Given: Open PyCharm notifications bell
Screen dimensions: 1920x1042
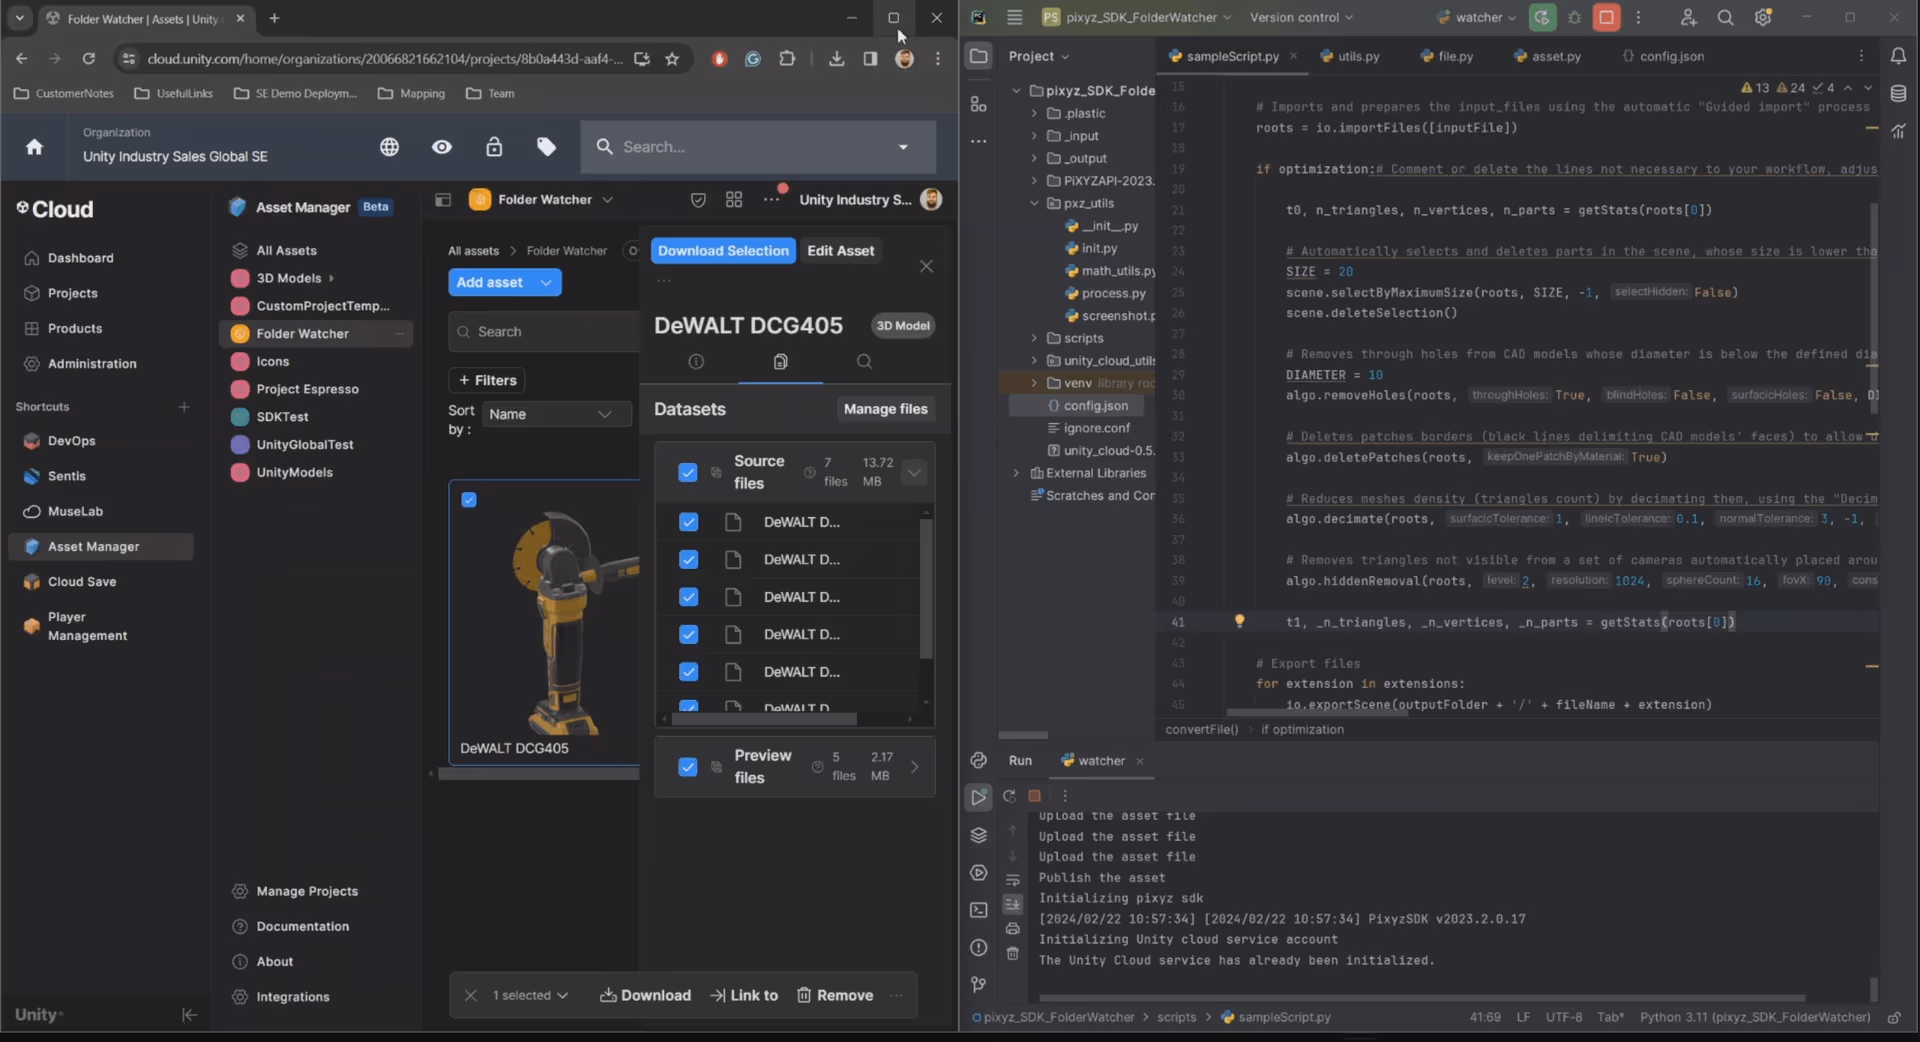Looking at the screenshot, I should (x=1898, y=56).
